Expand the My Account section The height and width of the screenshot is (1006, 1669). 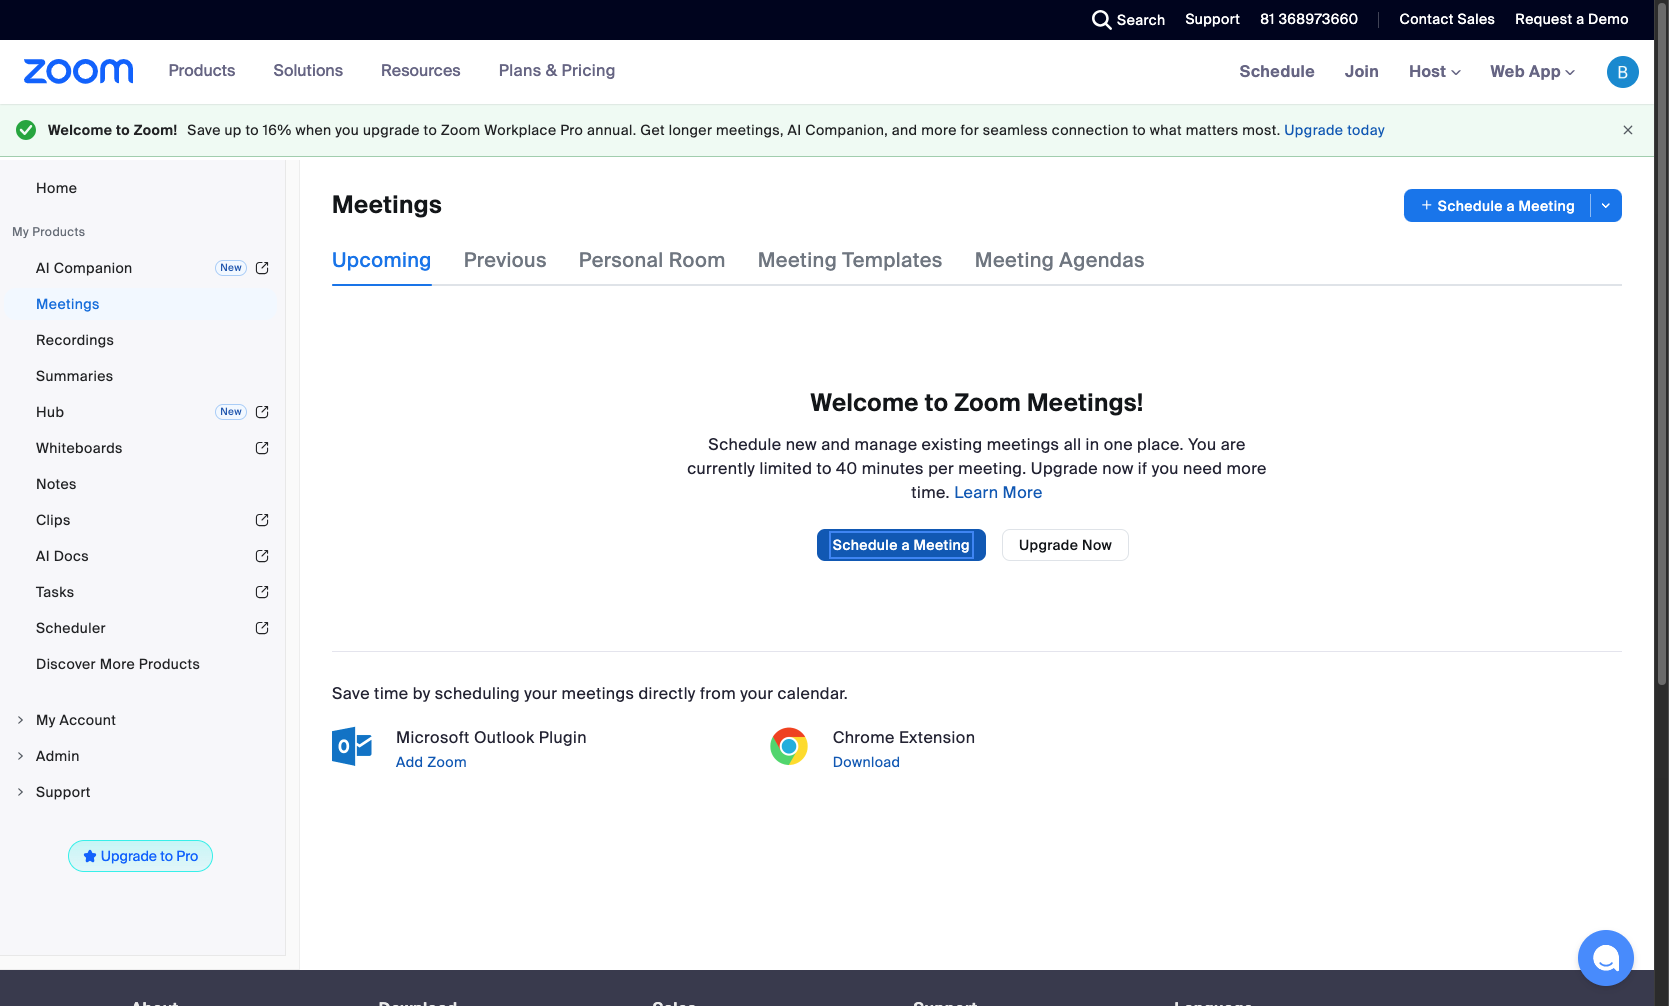point(20,720)
